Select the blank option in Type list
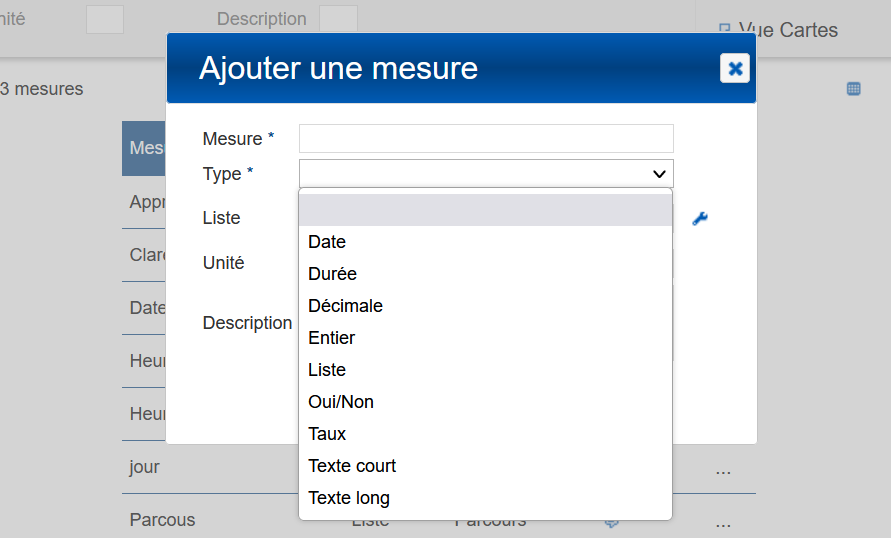 click(485, 211)
